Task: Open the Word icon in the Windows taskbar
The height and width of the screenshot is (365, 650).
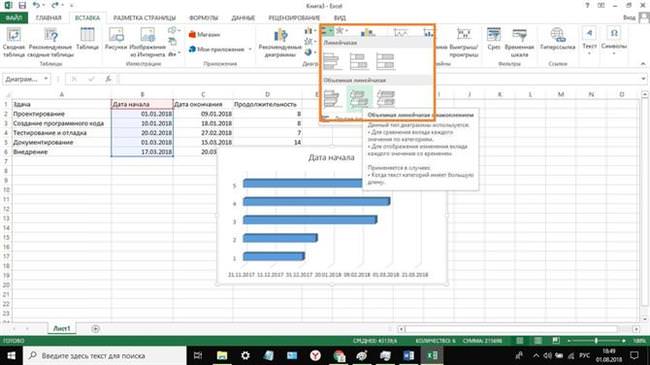Action: click(408, 355)
